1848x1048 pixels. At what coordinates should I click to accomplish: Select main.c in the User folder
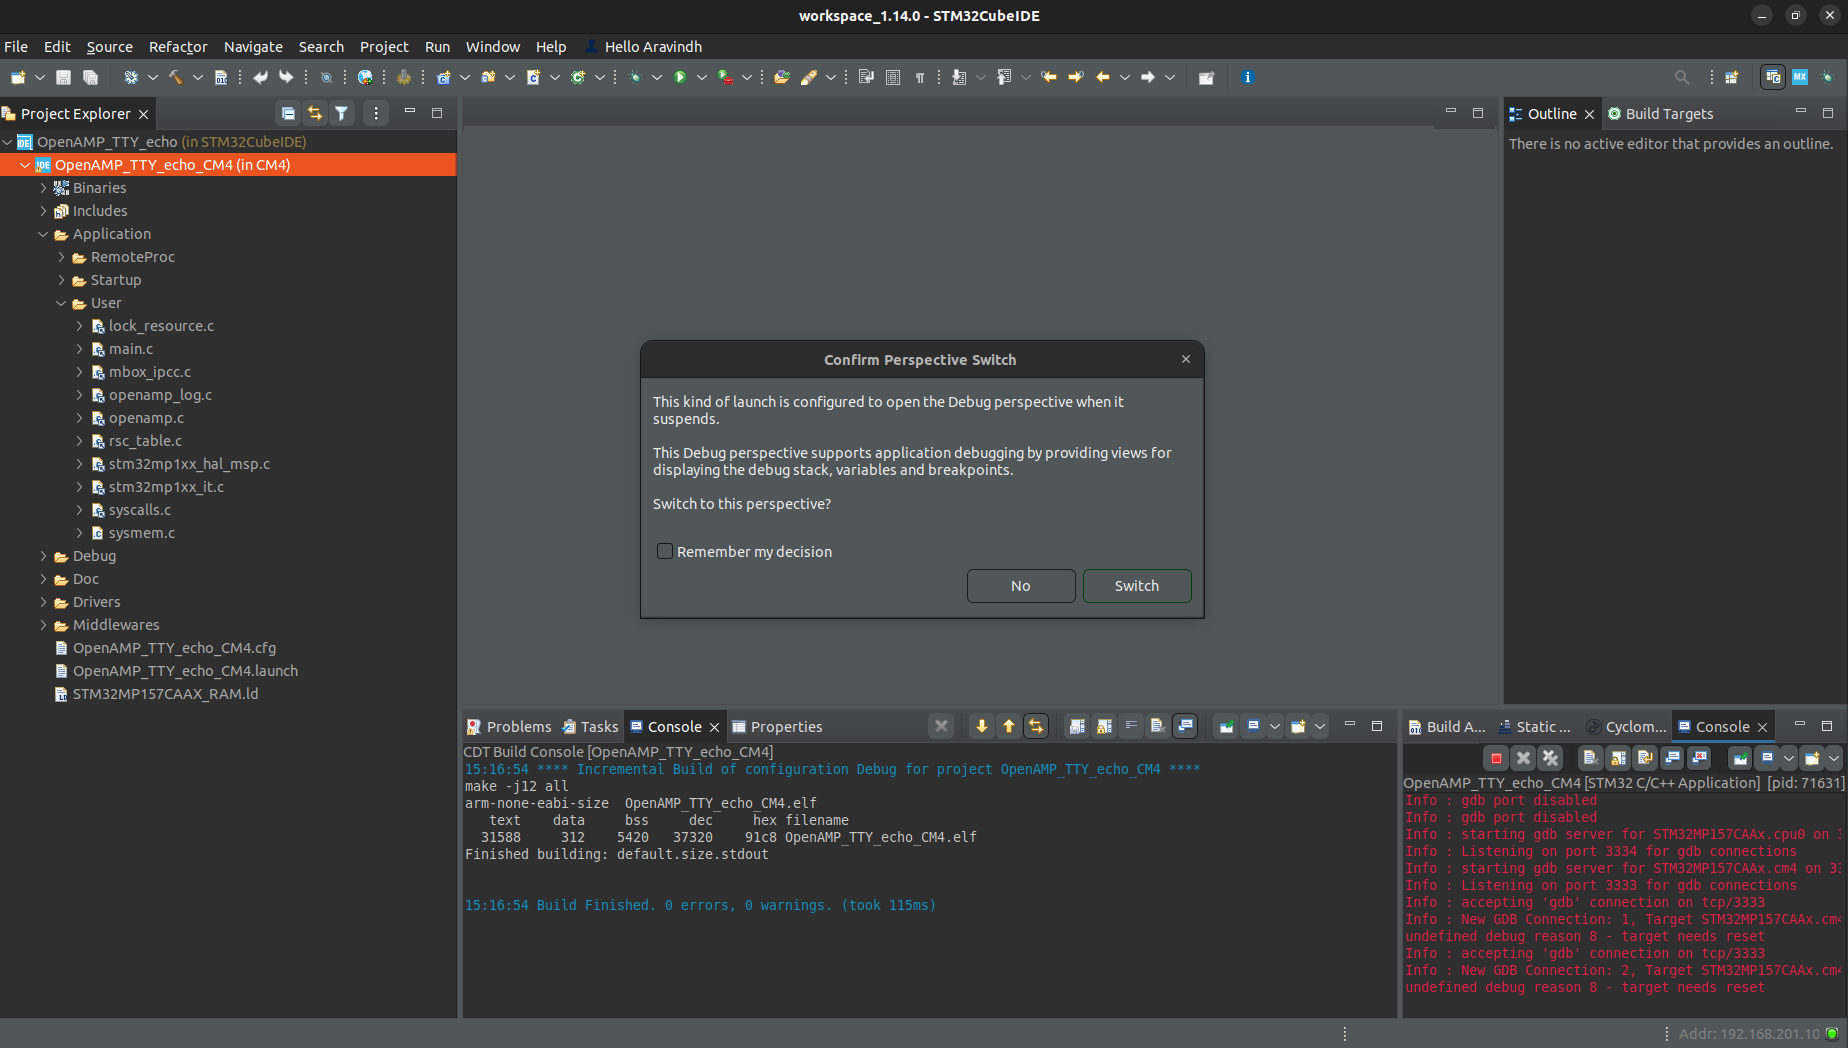131,349
